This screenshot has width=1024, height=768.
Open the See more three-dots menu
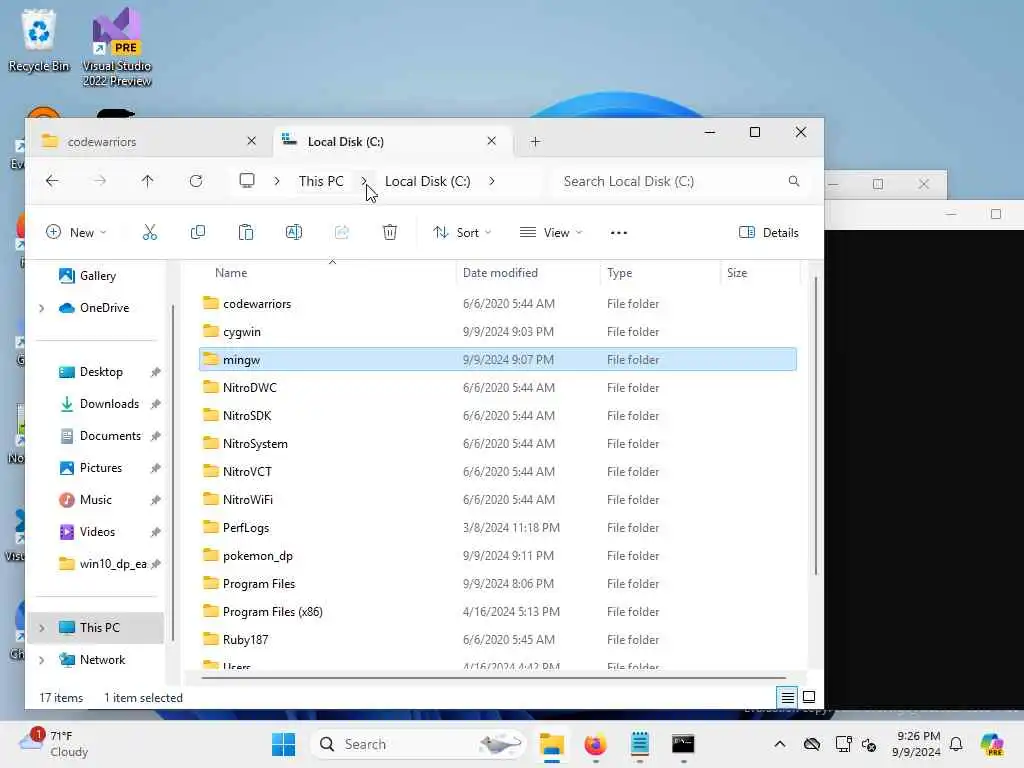click(618, 232)
